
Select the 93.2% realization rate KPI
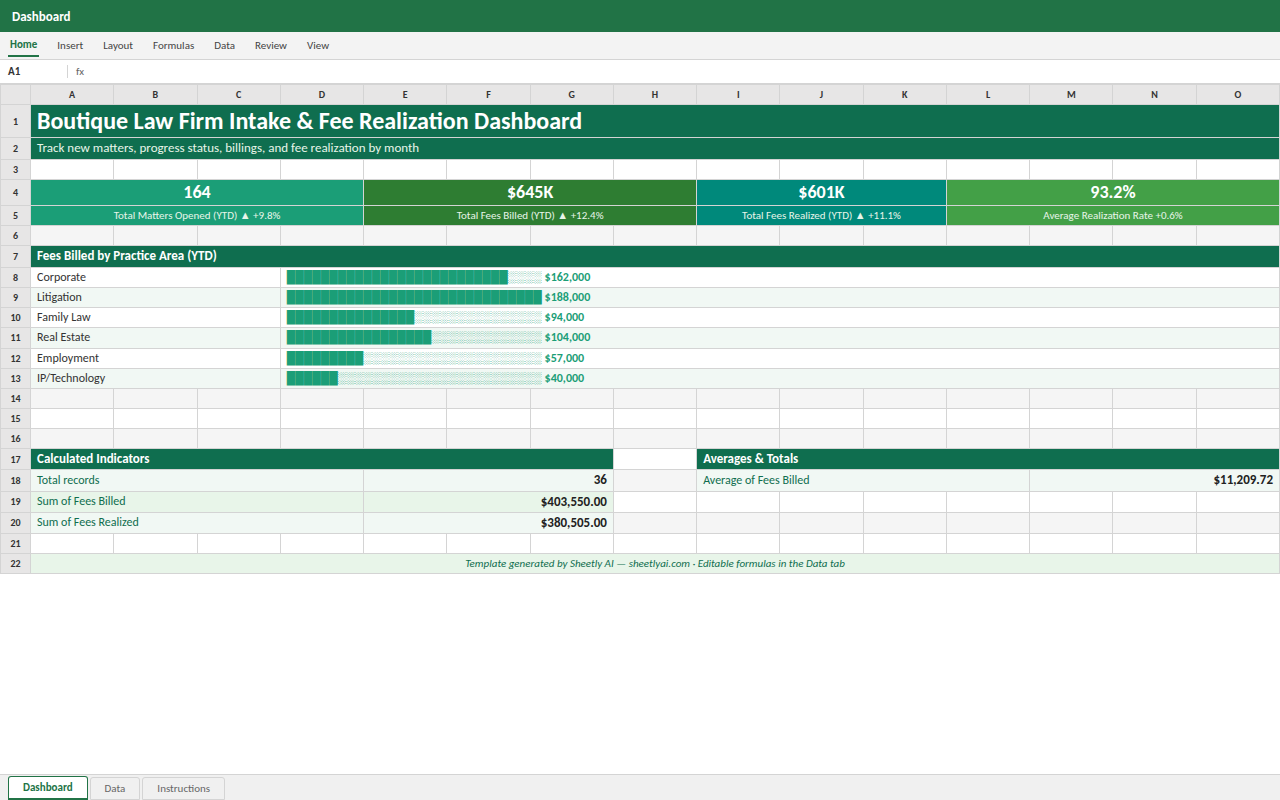(1113, 192)
